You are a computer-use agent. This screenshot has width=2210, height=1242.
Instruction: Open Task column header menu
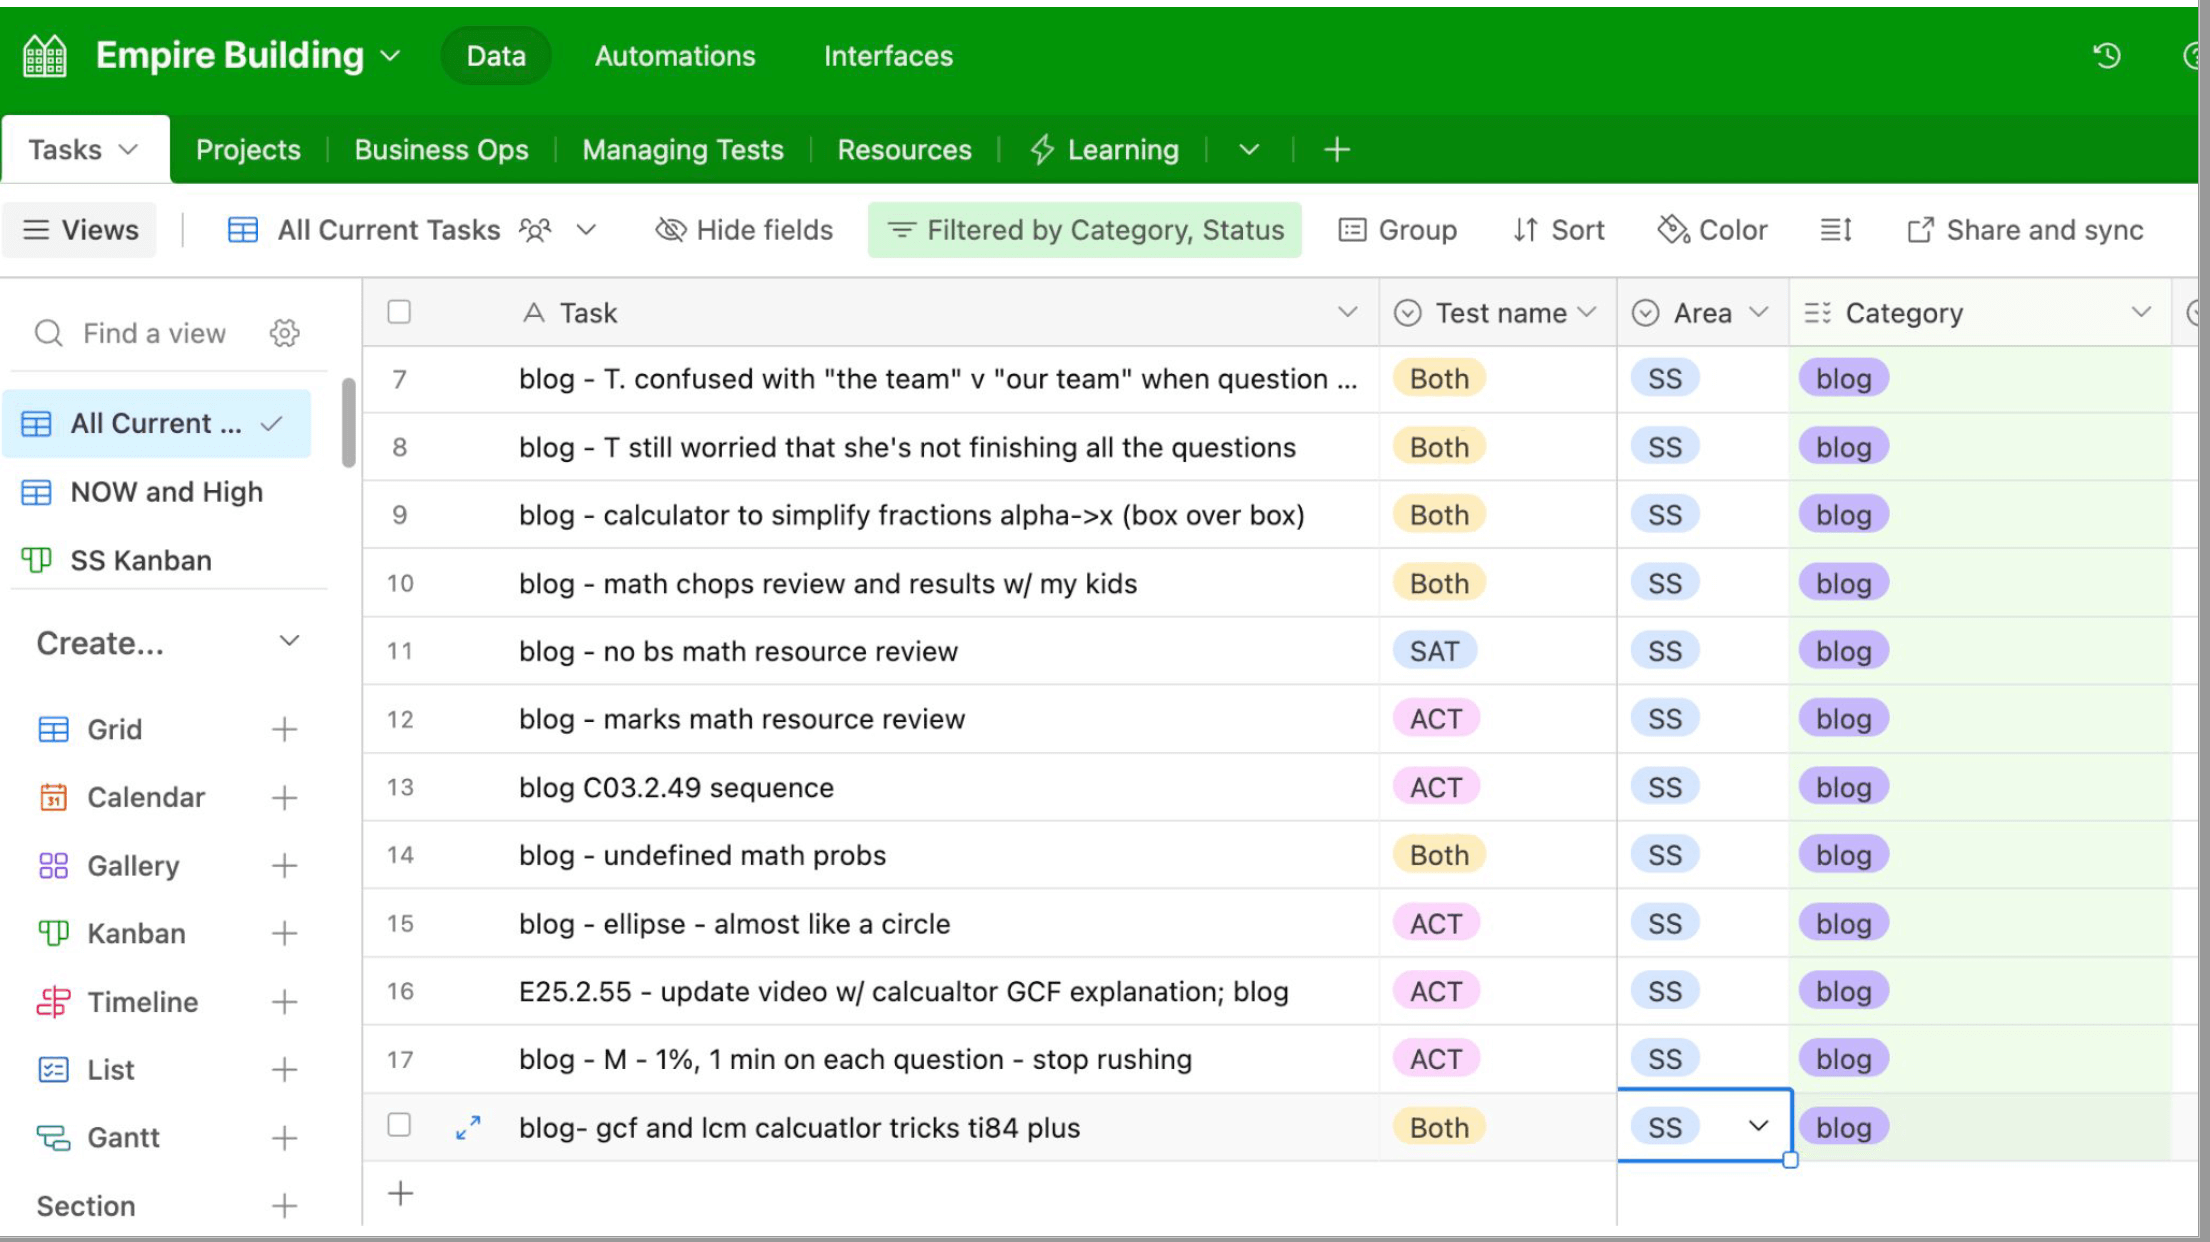coord(1348,312)
